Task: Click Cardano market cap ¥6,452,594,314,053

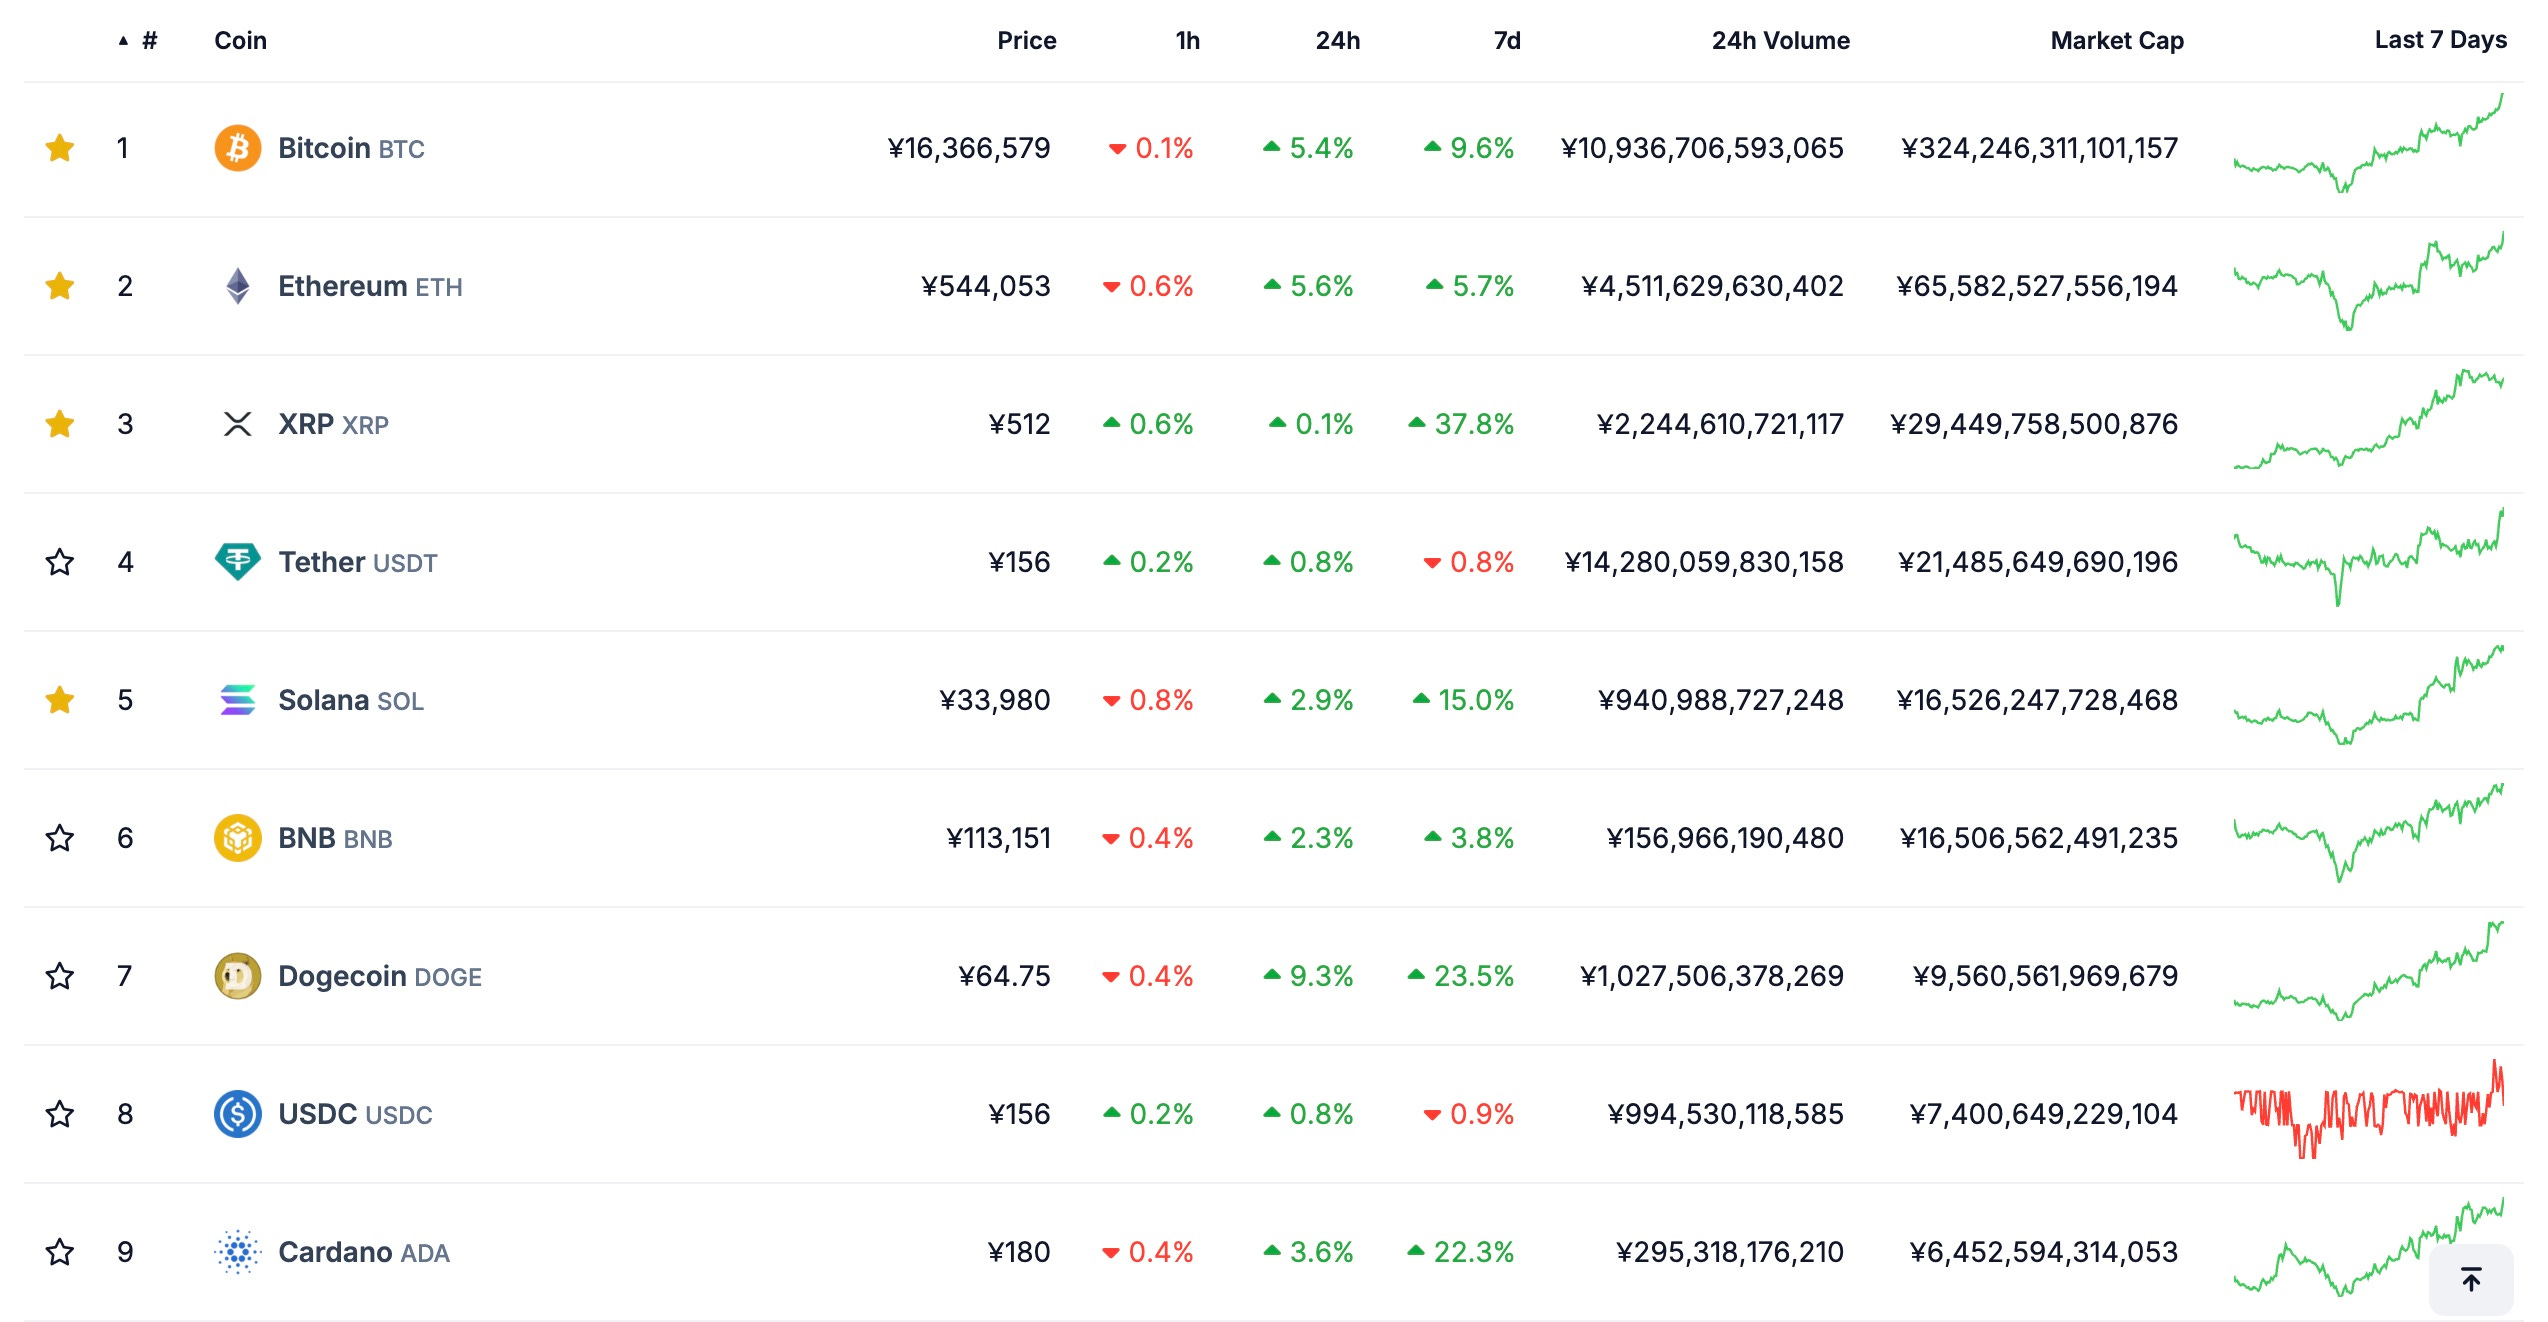Action: (2044, 1252)
